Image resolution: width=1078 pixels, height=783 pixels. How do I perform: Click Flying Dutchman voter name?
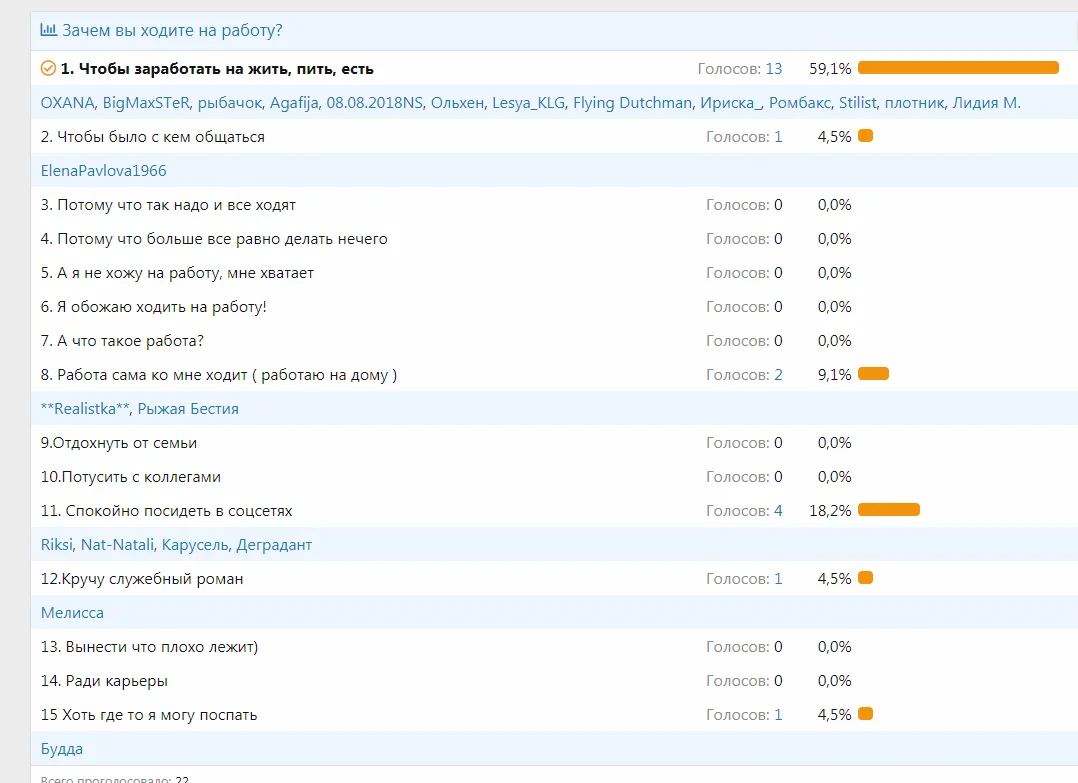(x=632, y=103)
